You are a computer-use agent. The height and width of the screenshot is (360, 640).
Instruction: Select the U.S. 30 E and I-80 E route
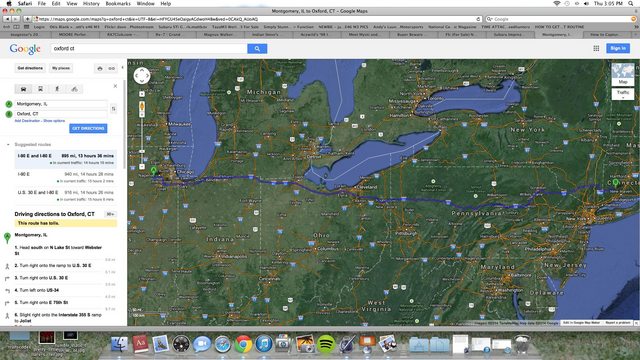pos(66,196)
